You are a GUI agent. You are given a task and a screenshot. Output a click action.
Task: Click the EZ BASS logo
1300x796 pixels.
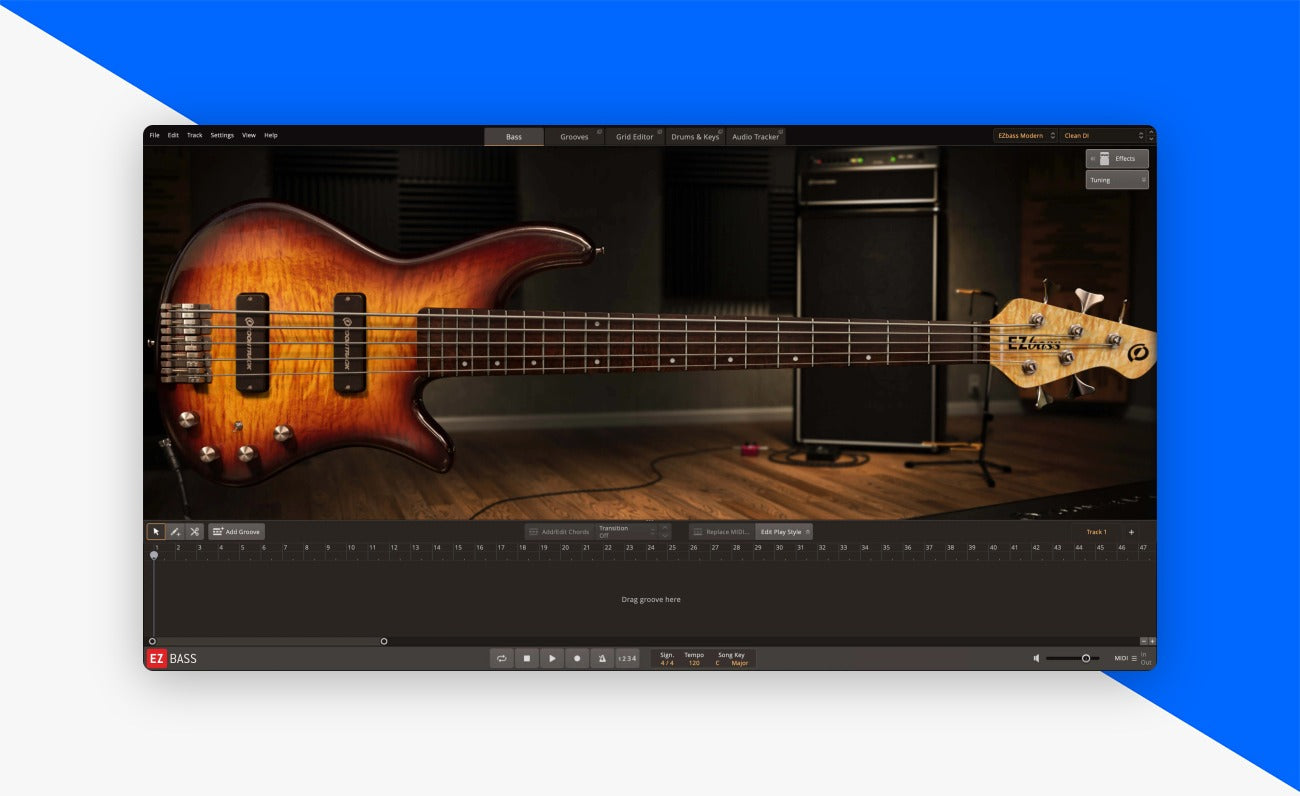172,659
